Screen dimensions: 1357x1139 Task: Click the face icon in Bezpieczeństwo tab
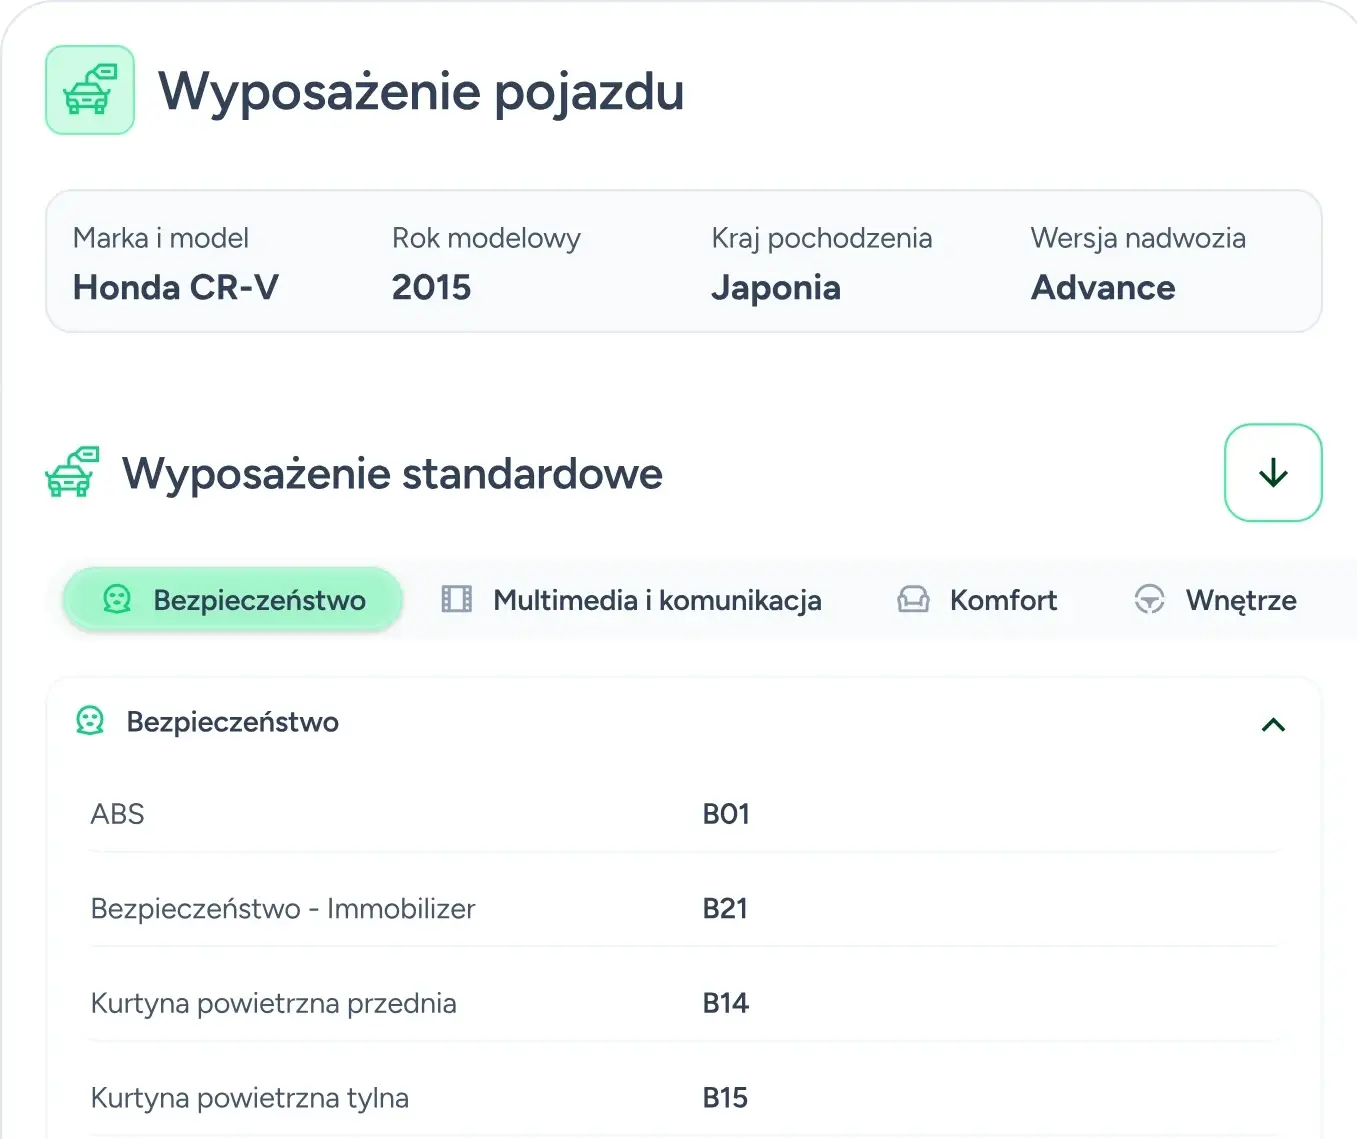coord(117,600)
